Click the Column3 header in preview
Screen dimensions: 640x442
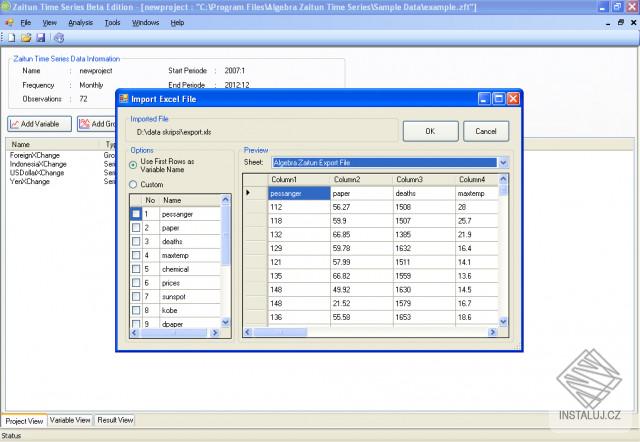tap(424, 180)
